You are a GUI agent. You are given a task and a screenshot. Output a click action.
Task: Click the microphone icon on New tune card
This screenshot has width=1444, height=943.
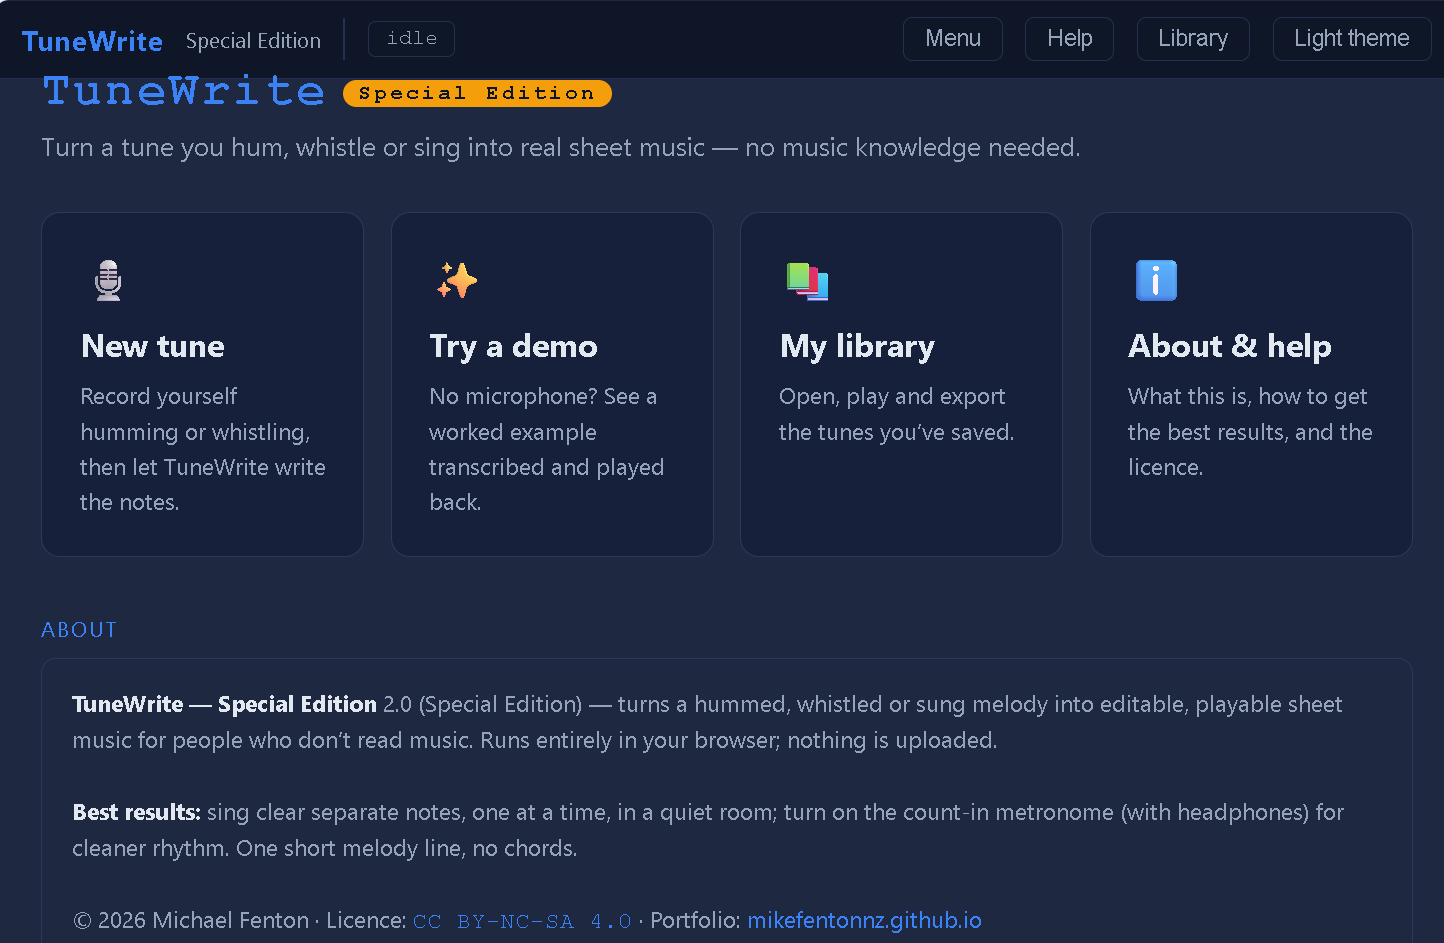[x=108, y=280]
